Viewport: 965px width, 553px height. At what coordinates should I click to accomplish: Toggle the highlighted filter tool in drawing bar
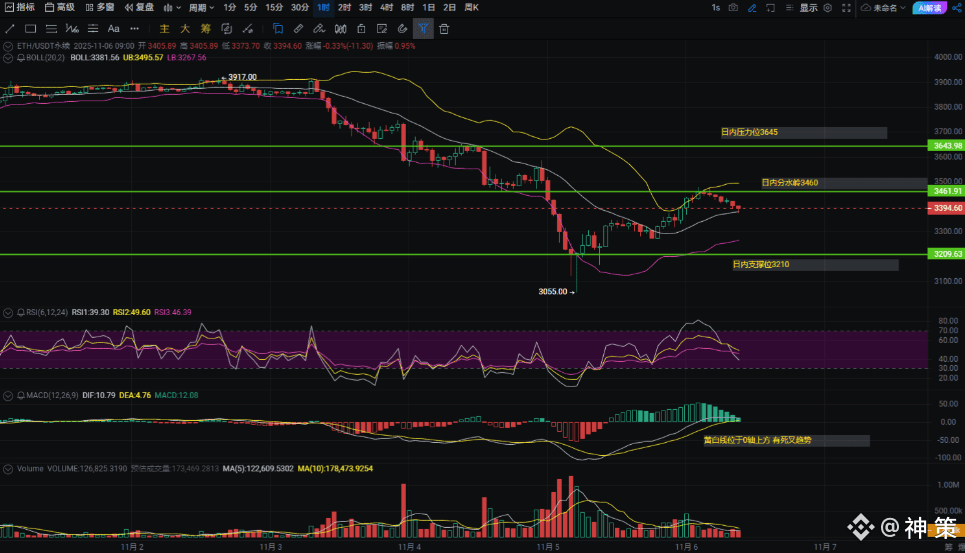click(423, 29)
